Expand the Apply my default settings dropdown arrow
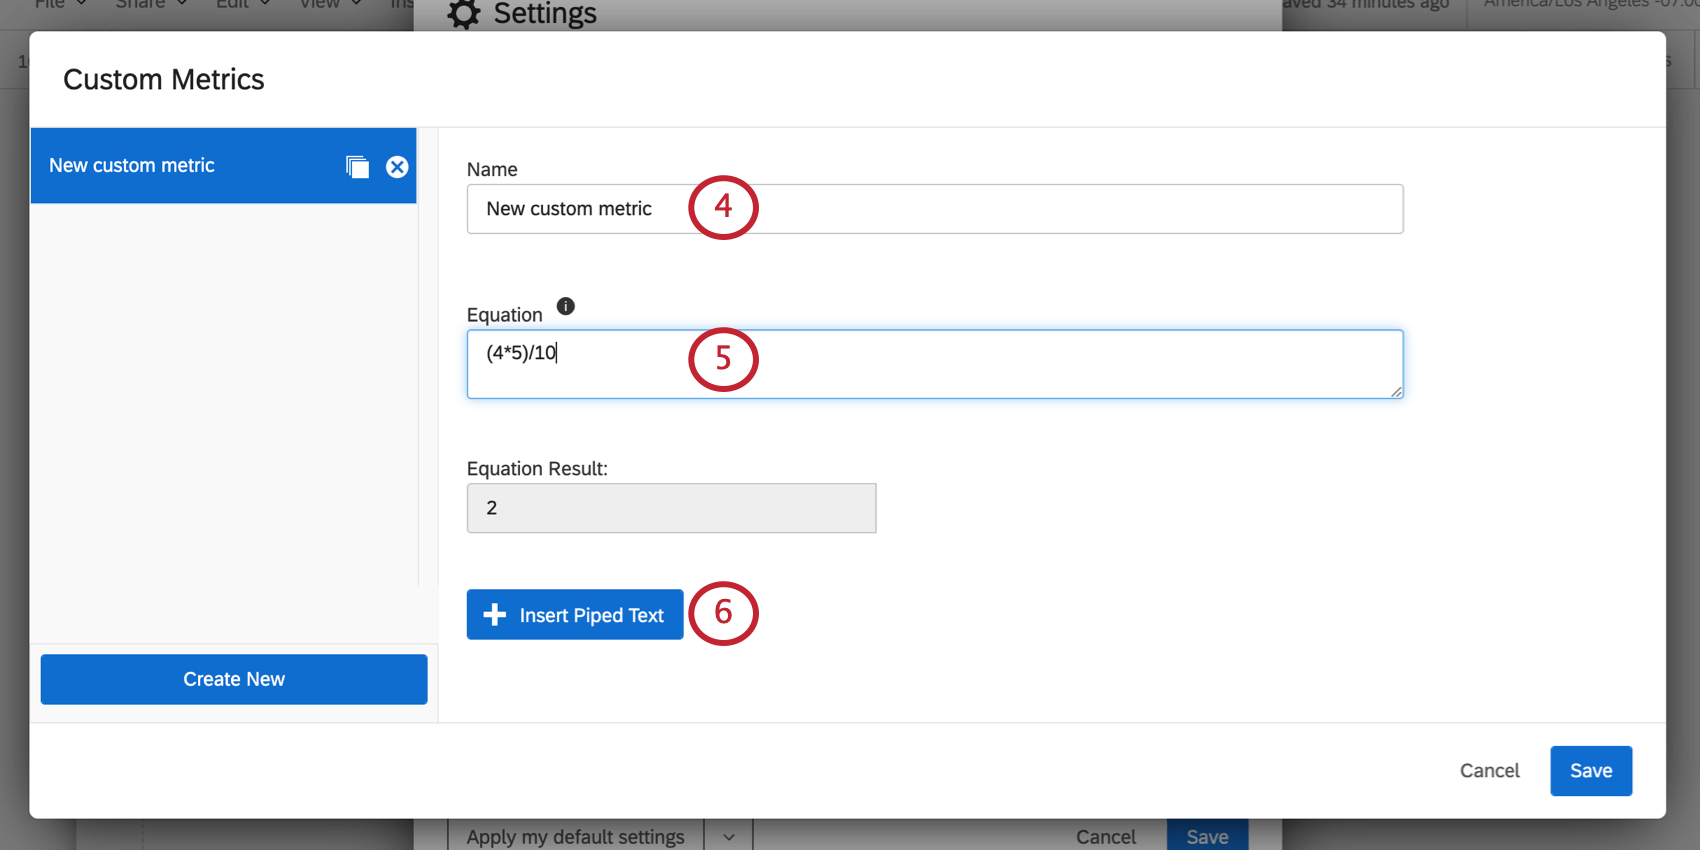The width and height of the screenshot is (1700, 850). pyautogui.click(x=729, y=837)
